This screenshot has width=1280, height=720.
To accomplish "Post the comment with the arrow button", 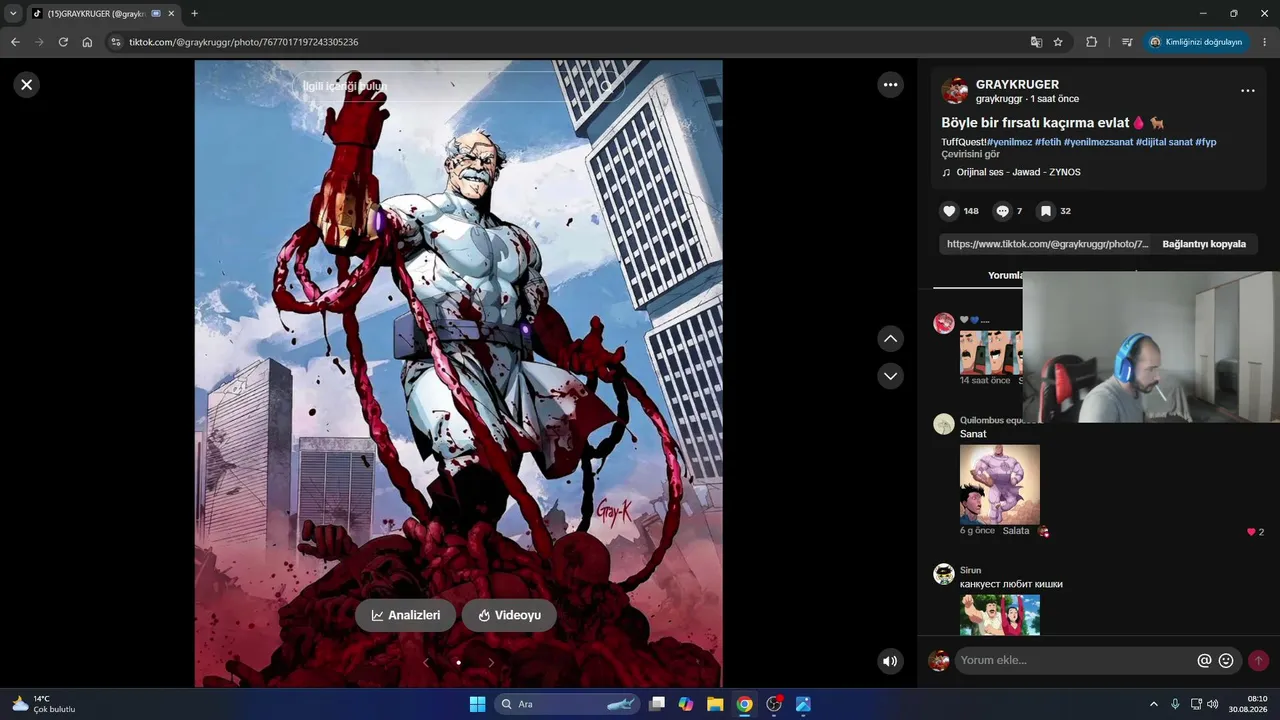I will pos(1258,660).
